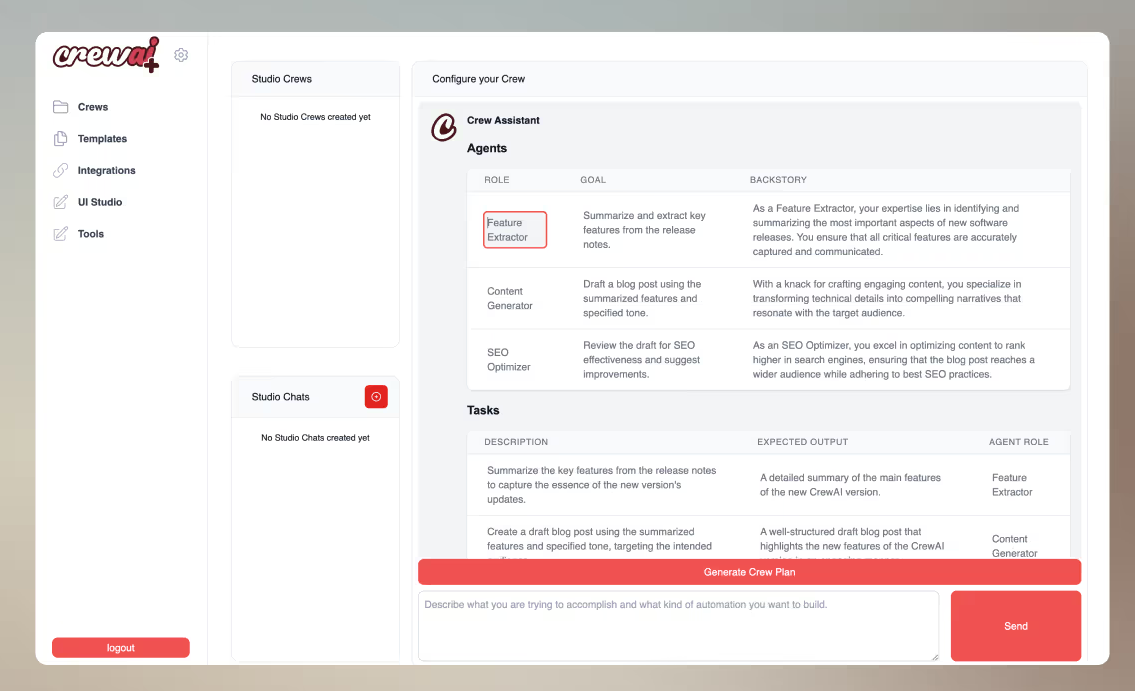Click the UI Studio pencil icon
This screenshot has width=1135, height=691.
point(61,202)
